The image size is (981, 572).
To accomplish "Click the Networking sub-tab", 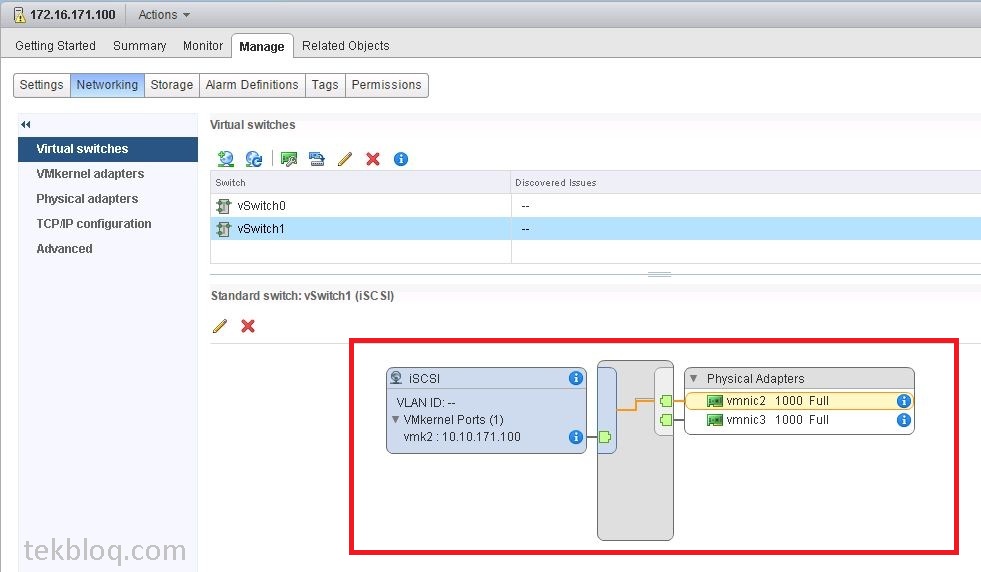I will click(x=107, y=85).
